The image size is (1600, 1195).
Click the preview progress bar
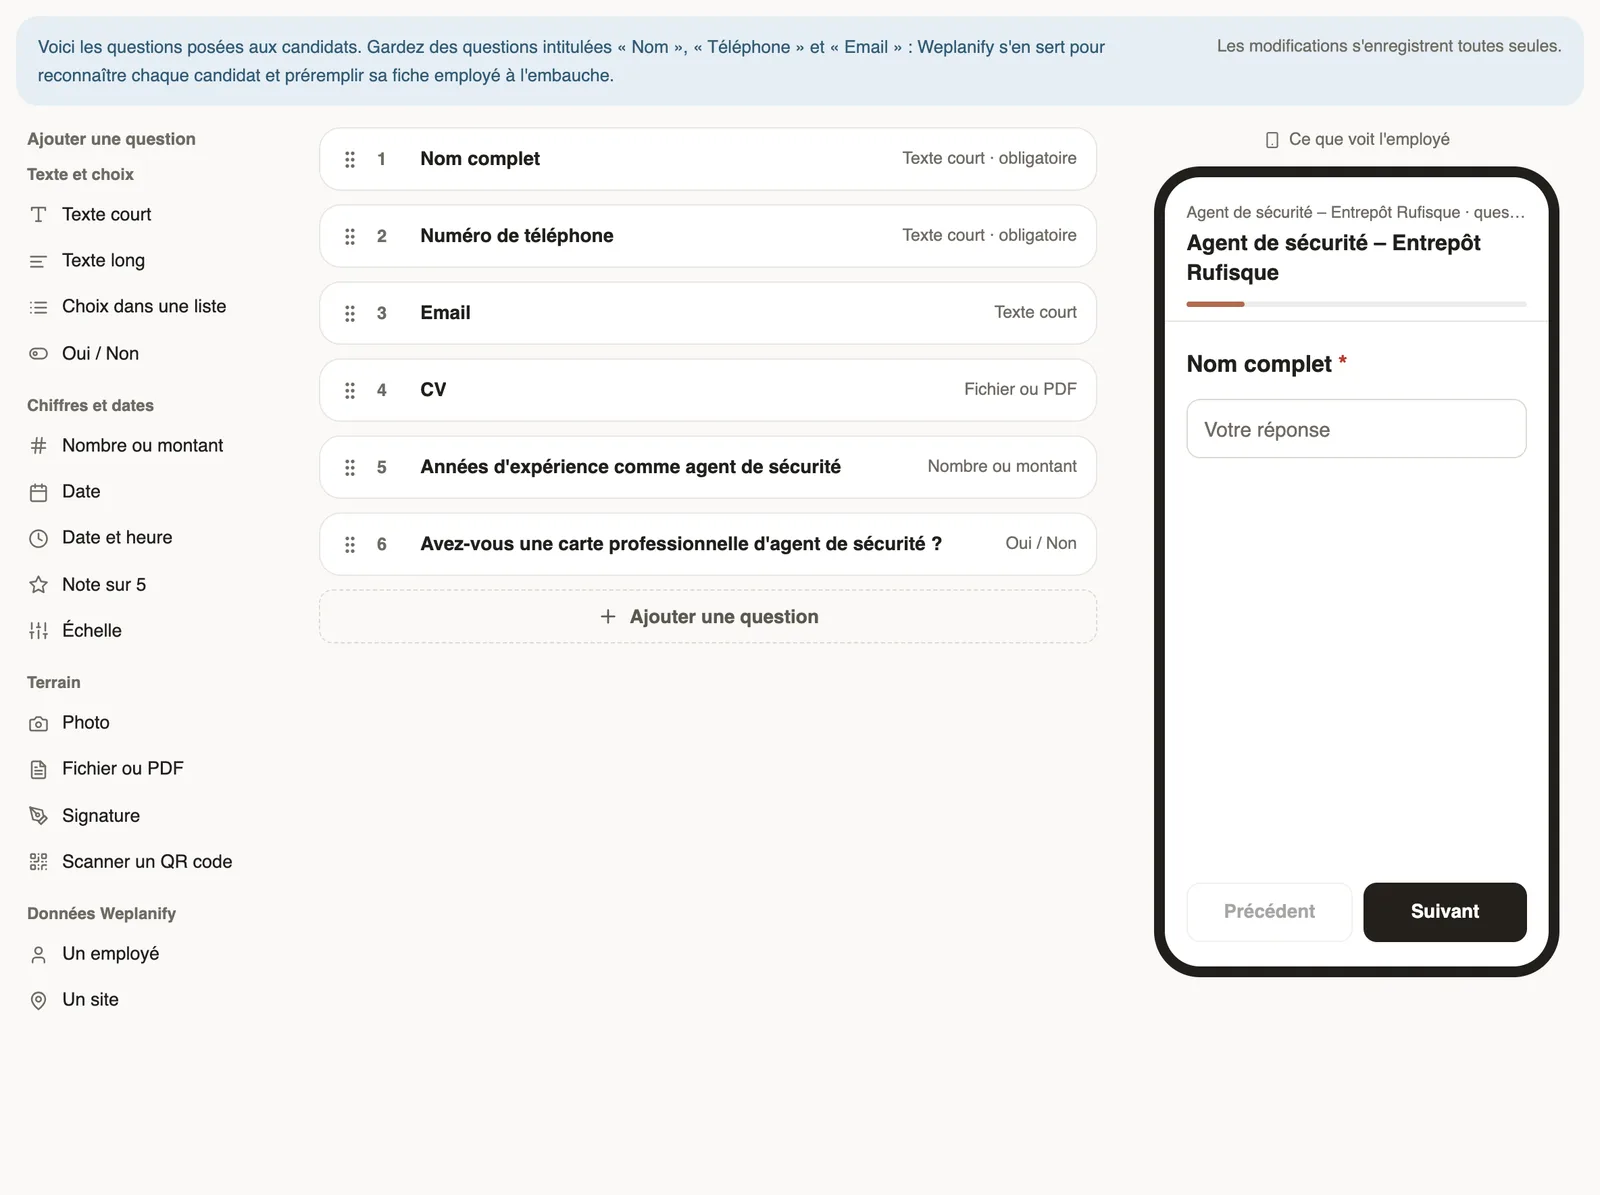(x=1356, y=304)
